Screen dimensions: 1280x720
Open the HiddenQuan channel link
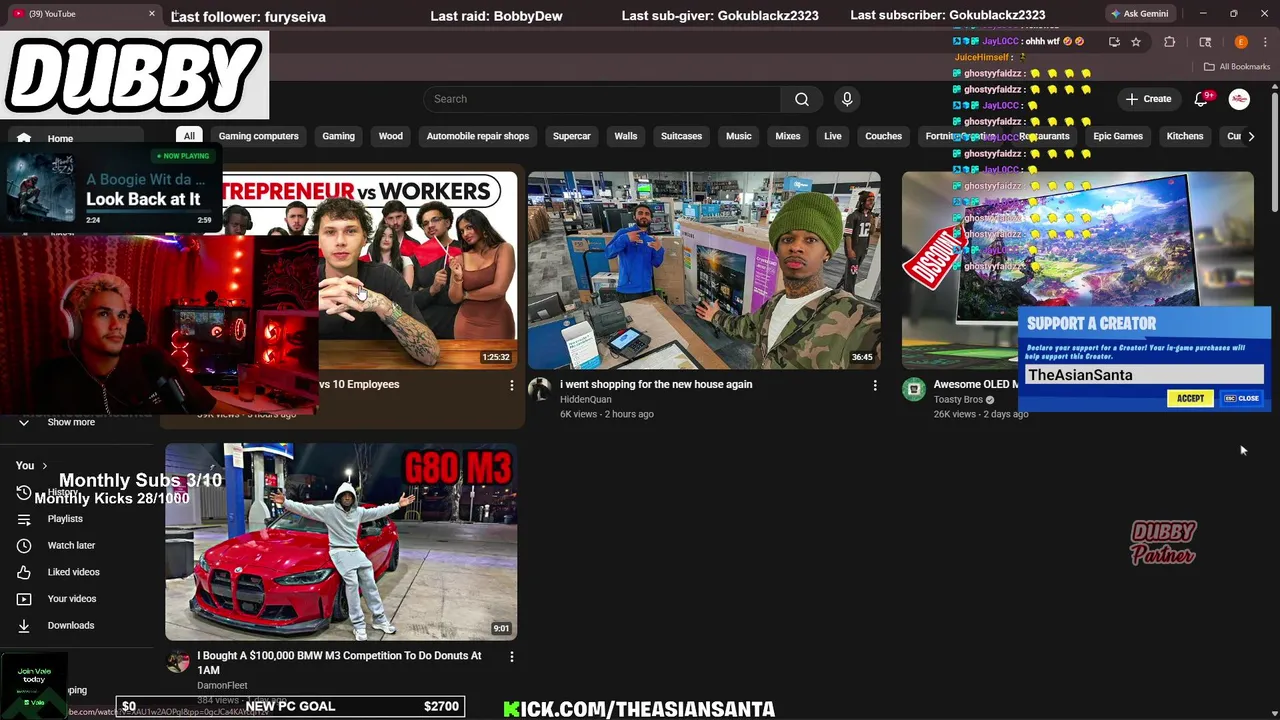(586, 400)
